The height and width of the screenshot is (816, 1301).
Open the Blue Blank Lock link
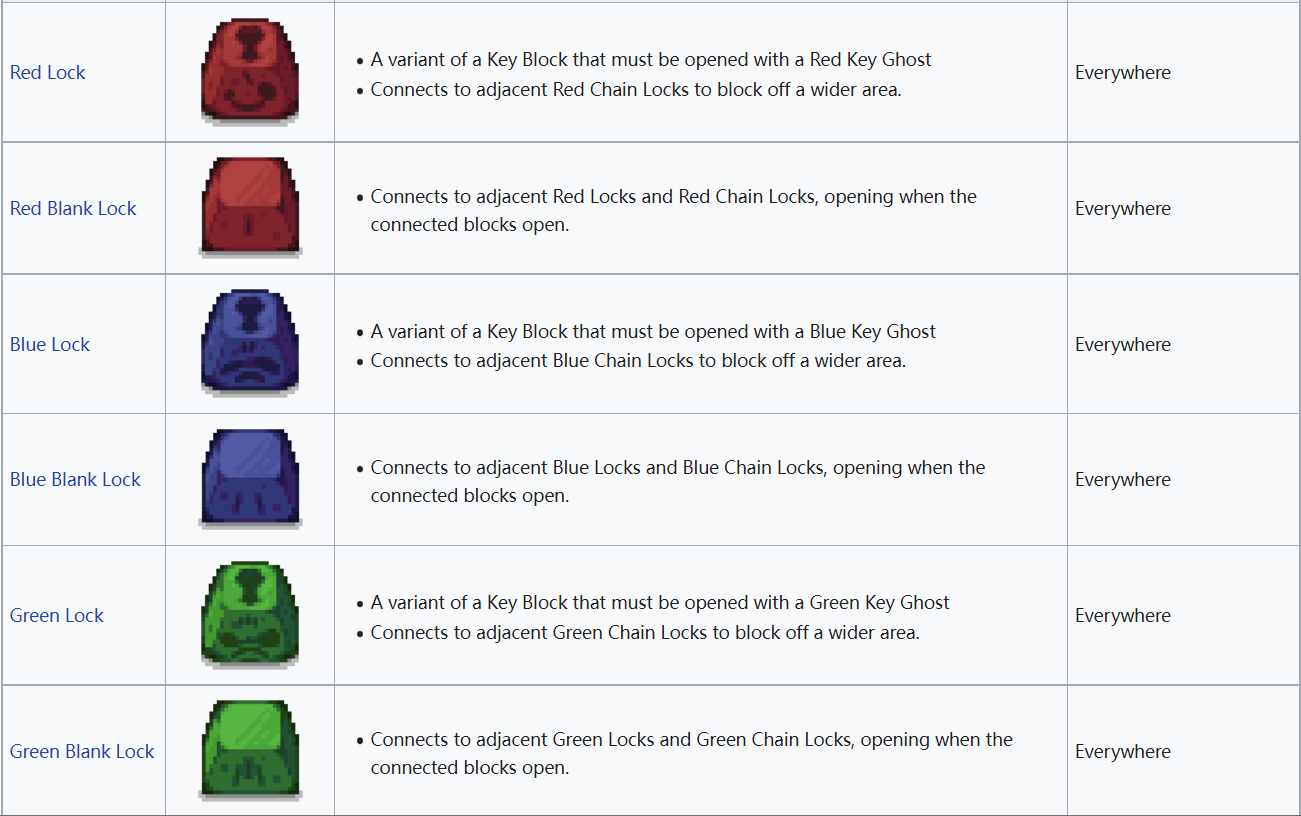75,479
